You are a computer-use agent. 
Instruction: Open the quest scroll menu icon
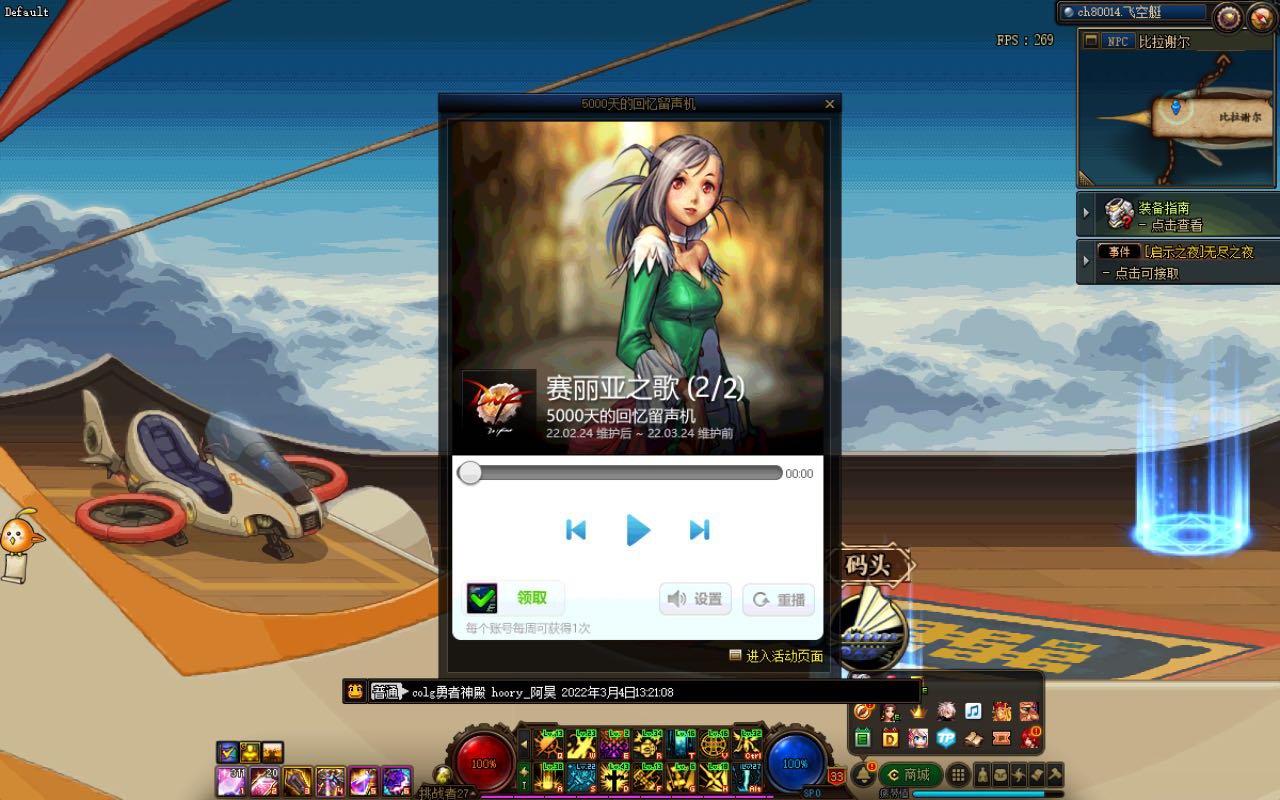(1036, 775)
